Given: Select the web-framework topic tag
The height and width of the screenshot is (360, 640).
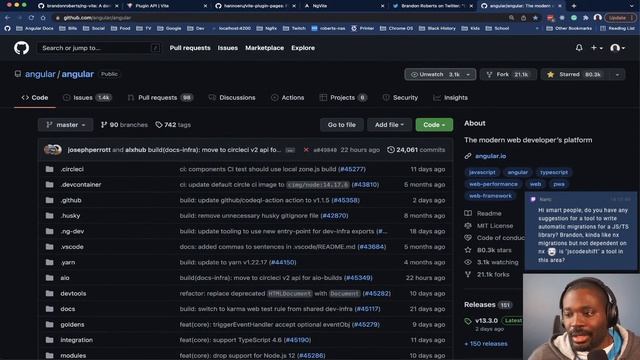Looking at the screenshot, I should point(490,196).
